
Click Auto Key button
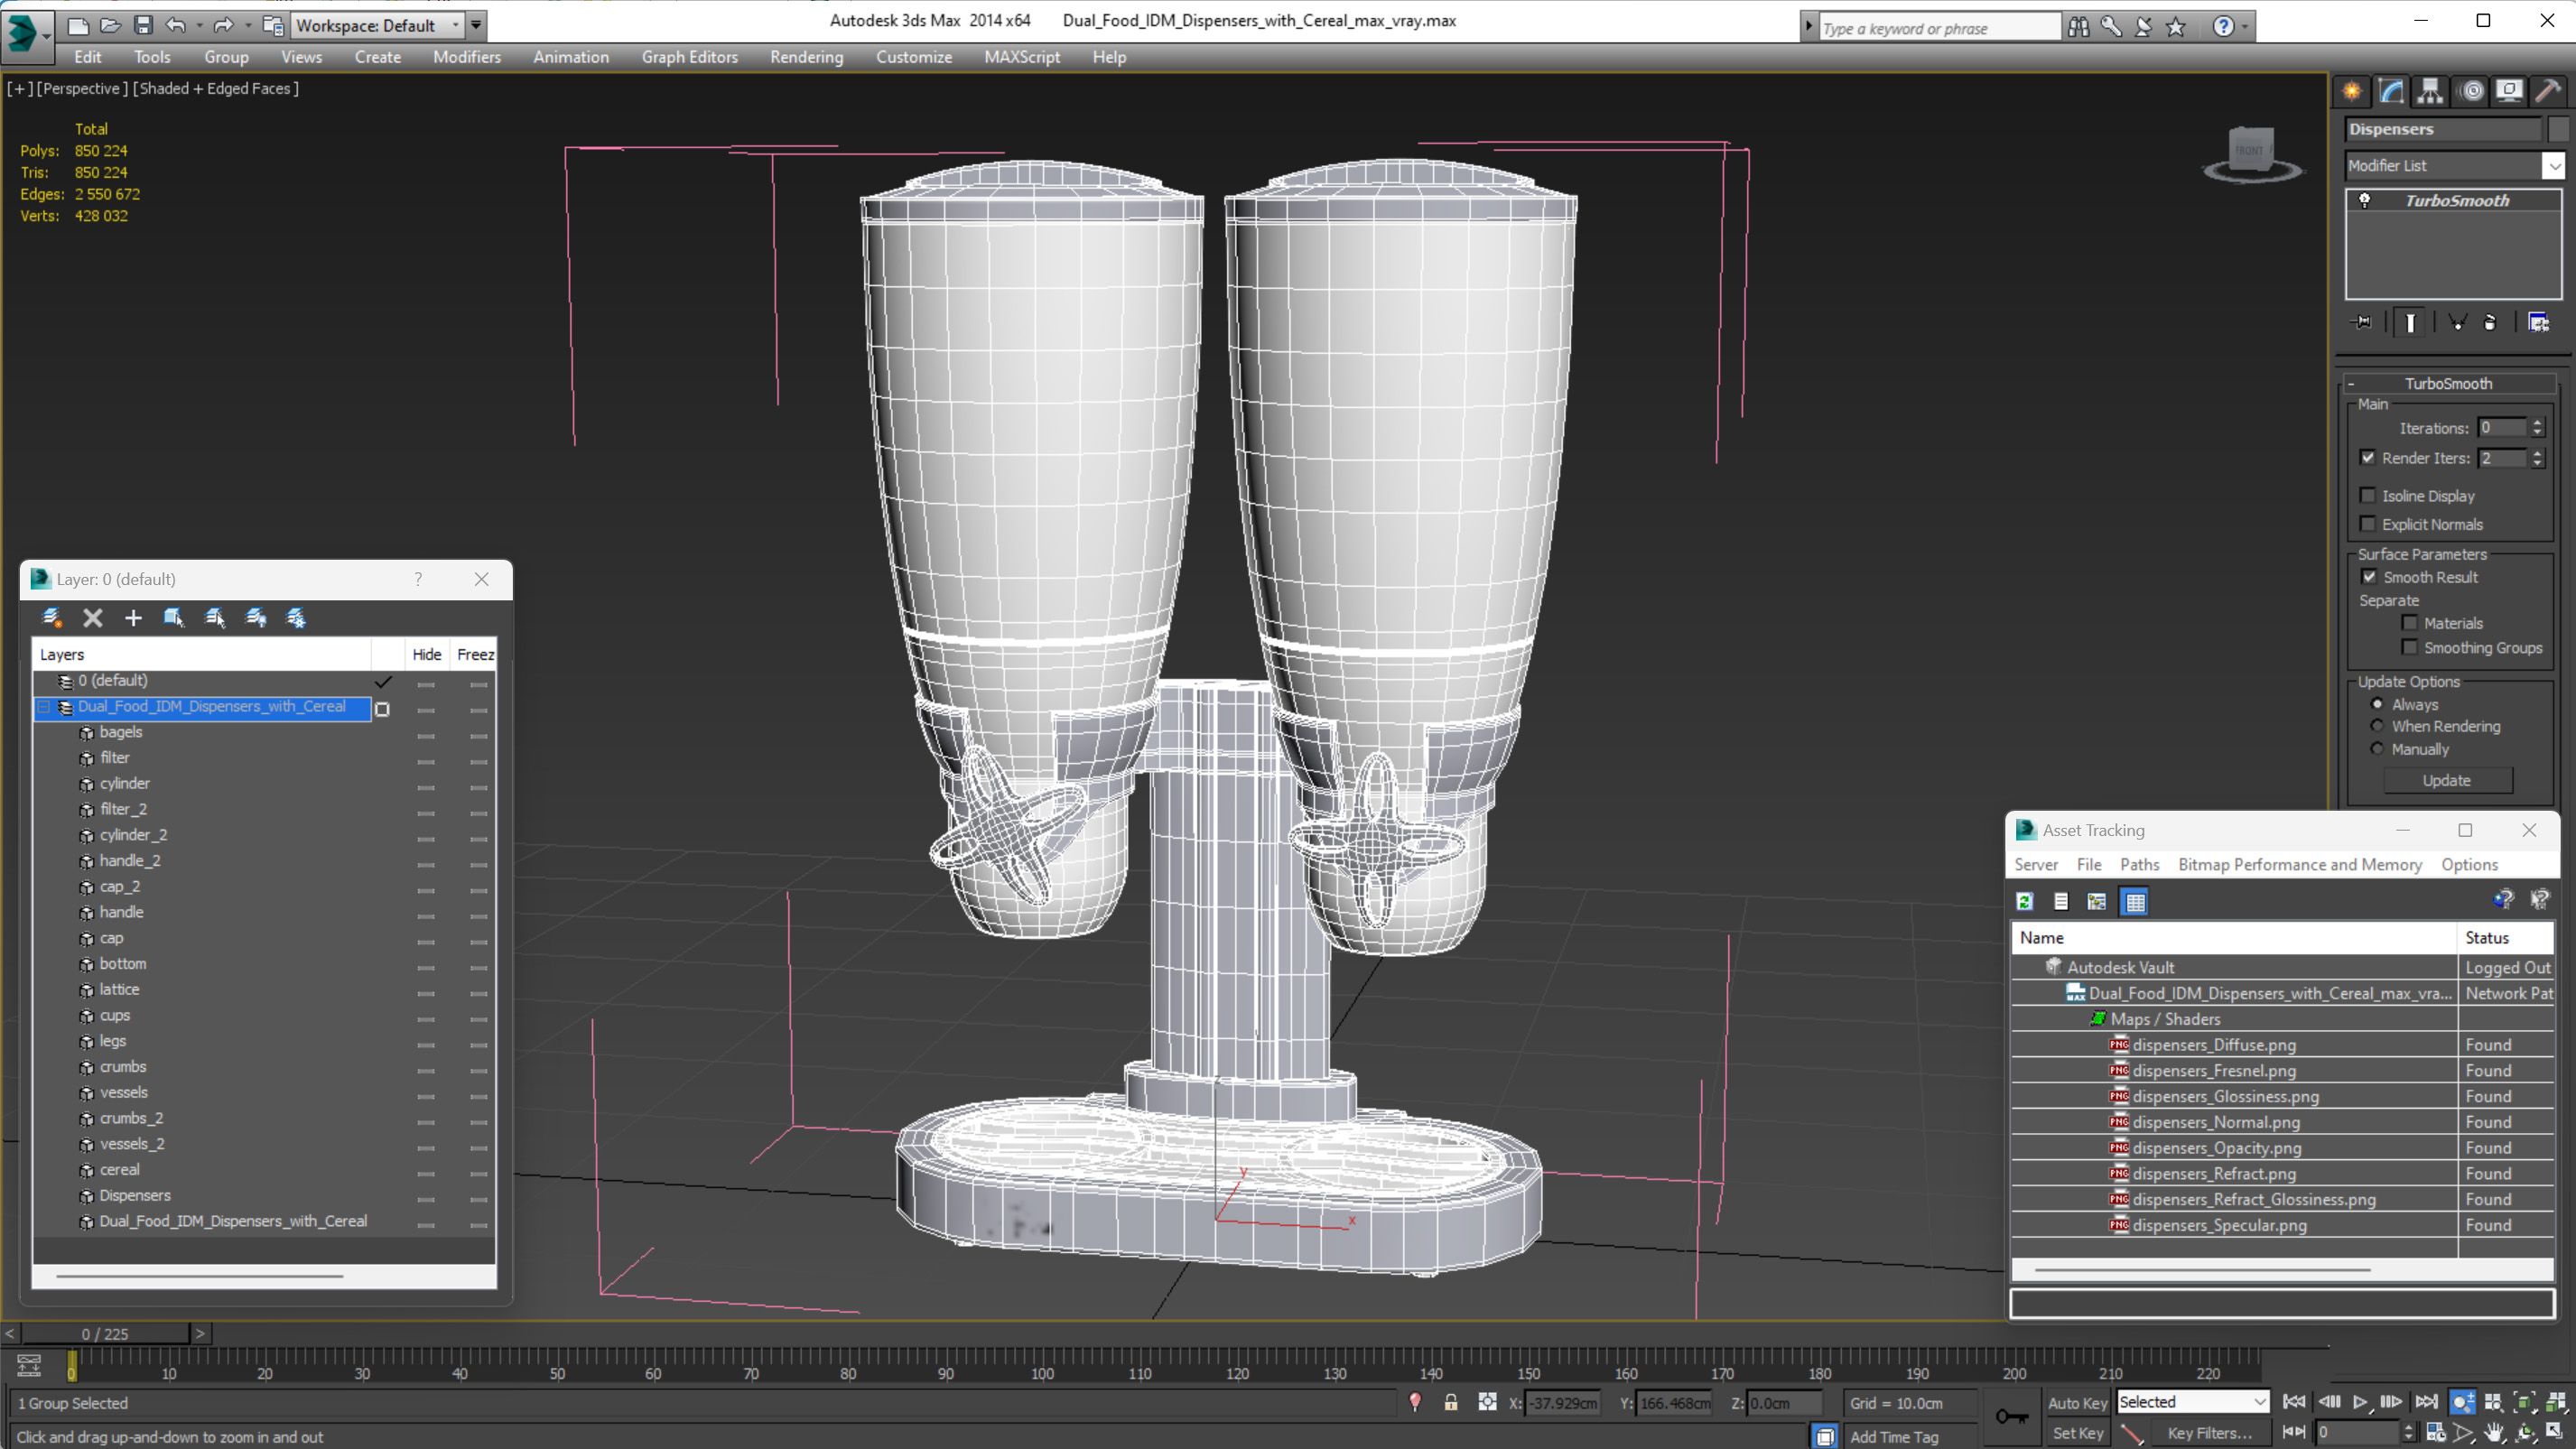click(2077, 1403)
